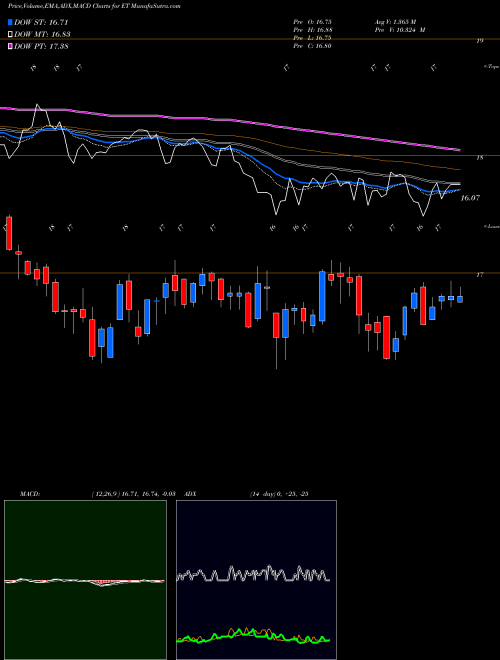
Task: Click the 'Pre H: 16.88' value
Action: tap(313, 30)
